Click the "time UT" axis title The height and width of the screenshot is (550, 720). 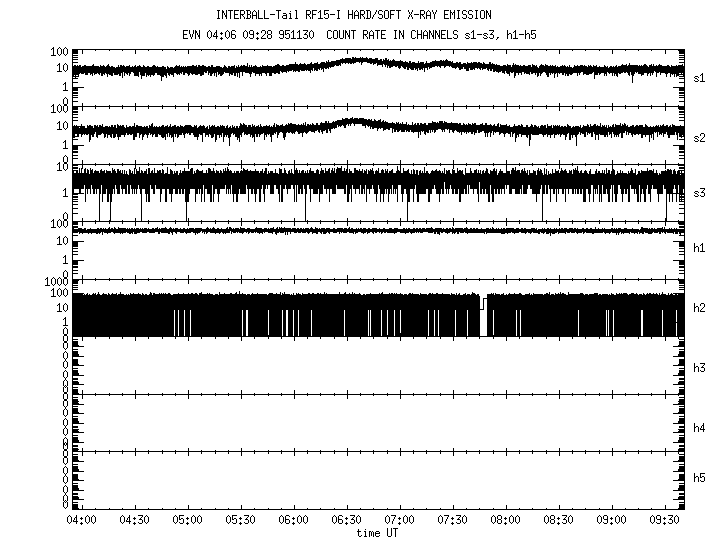pyautogui.click(x=380, y=533)
